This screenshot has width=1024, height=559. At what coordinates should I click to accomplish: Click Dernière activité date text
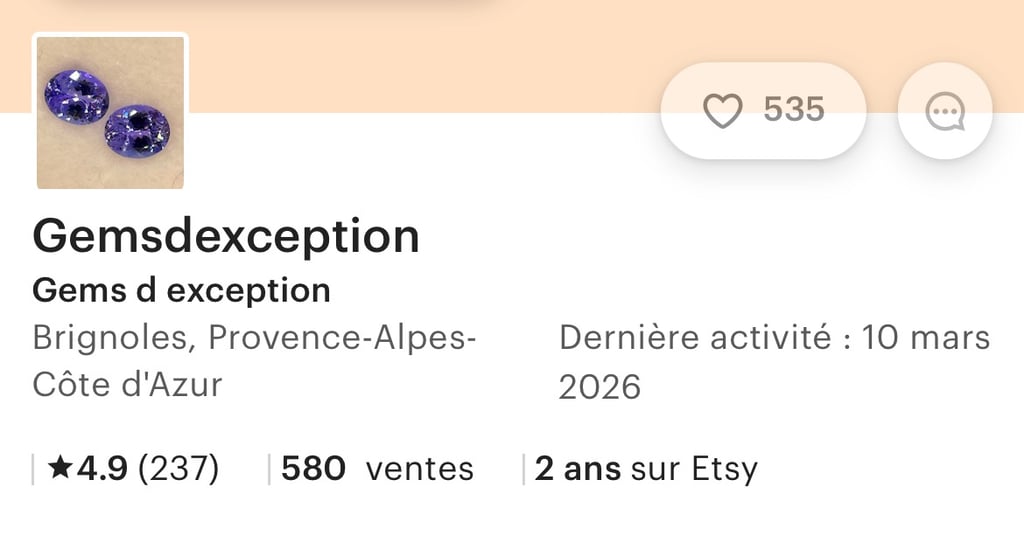[773, 338]
